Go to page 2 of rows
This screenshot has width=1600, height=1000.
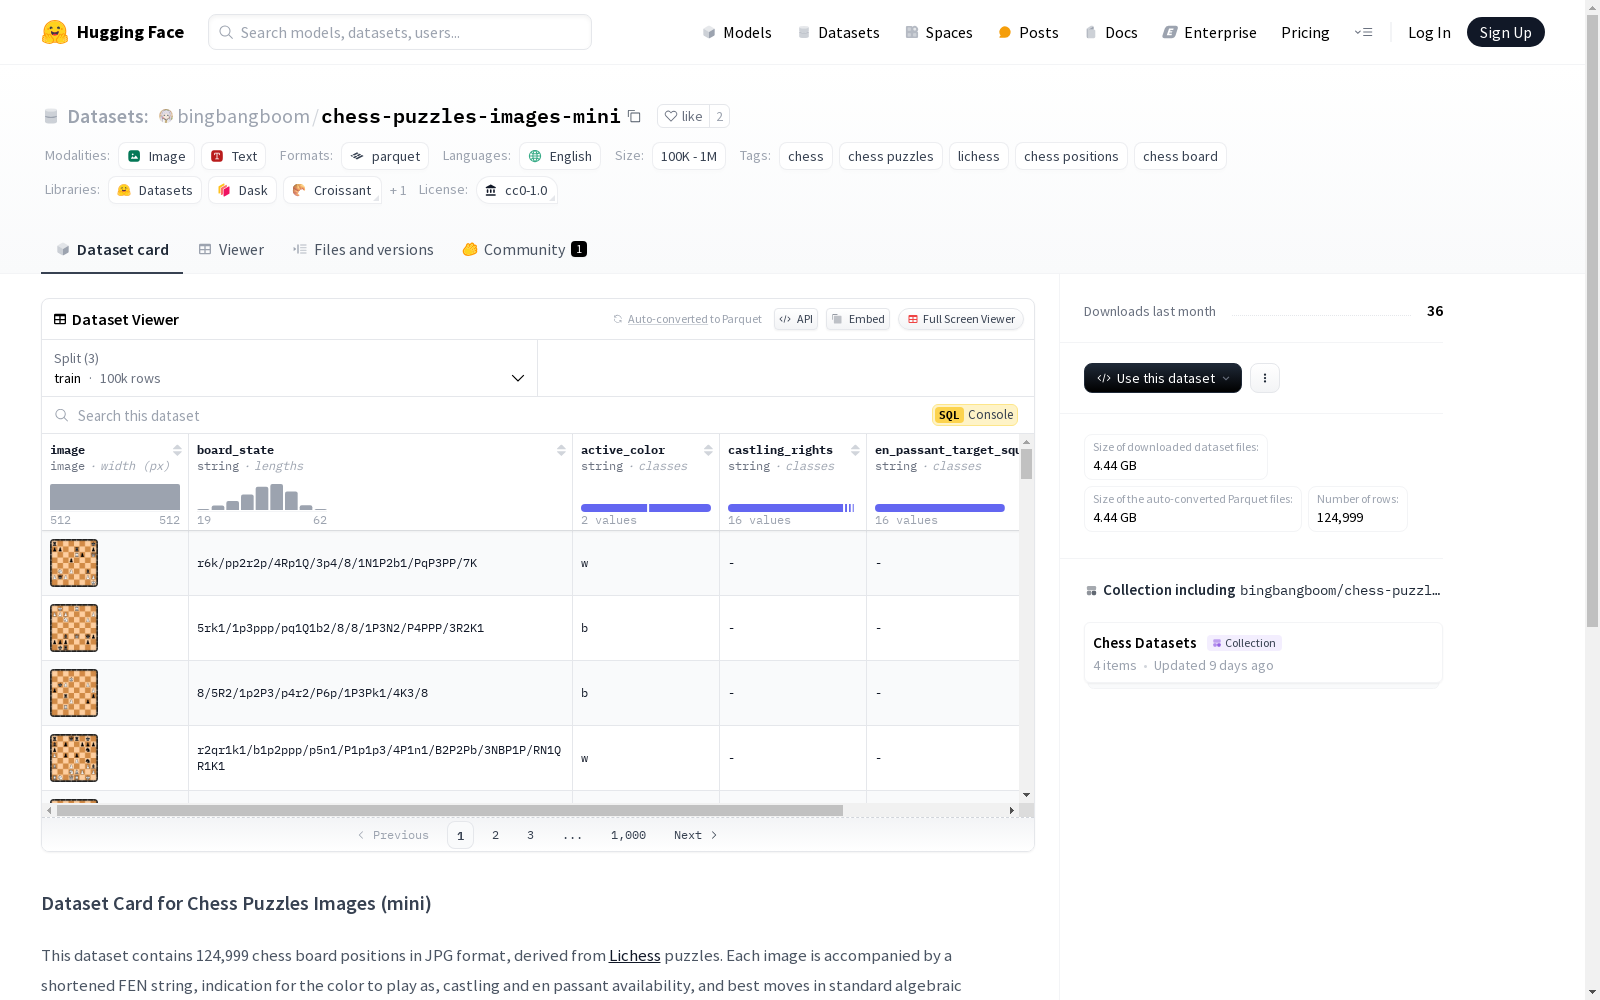(495, 835)
